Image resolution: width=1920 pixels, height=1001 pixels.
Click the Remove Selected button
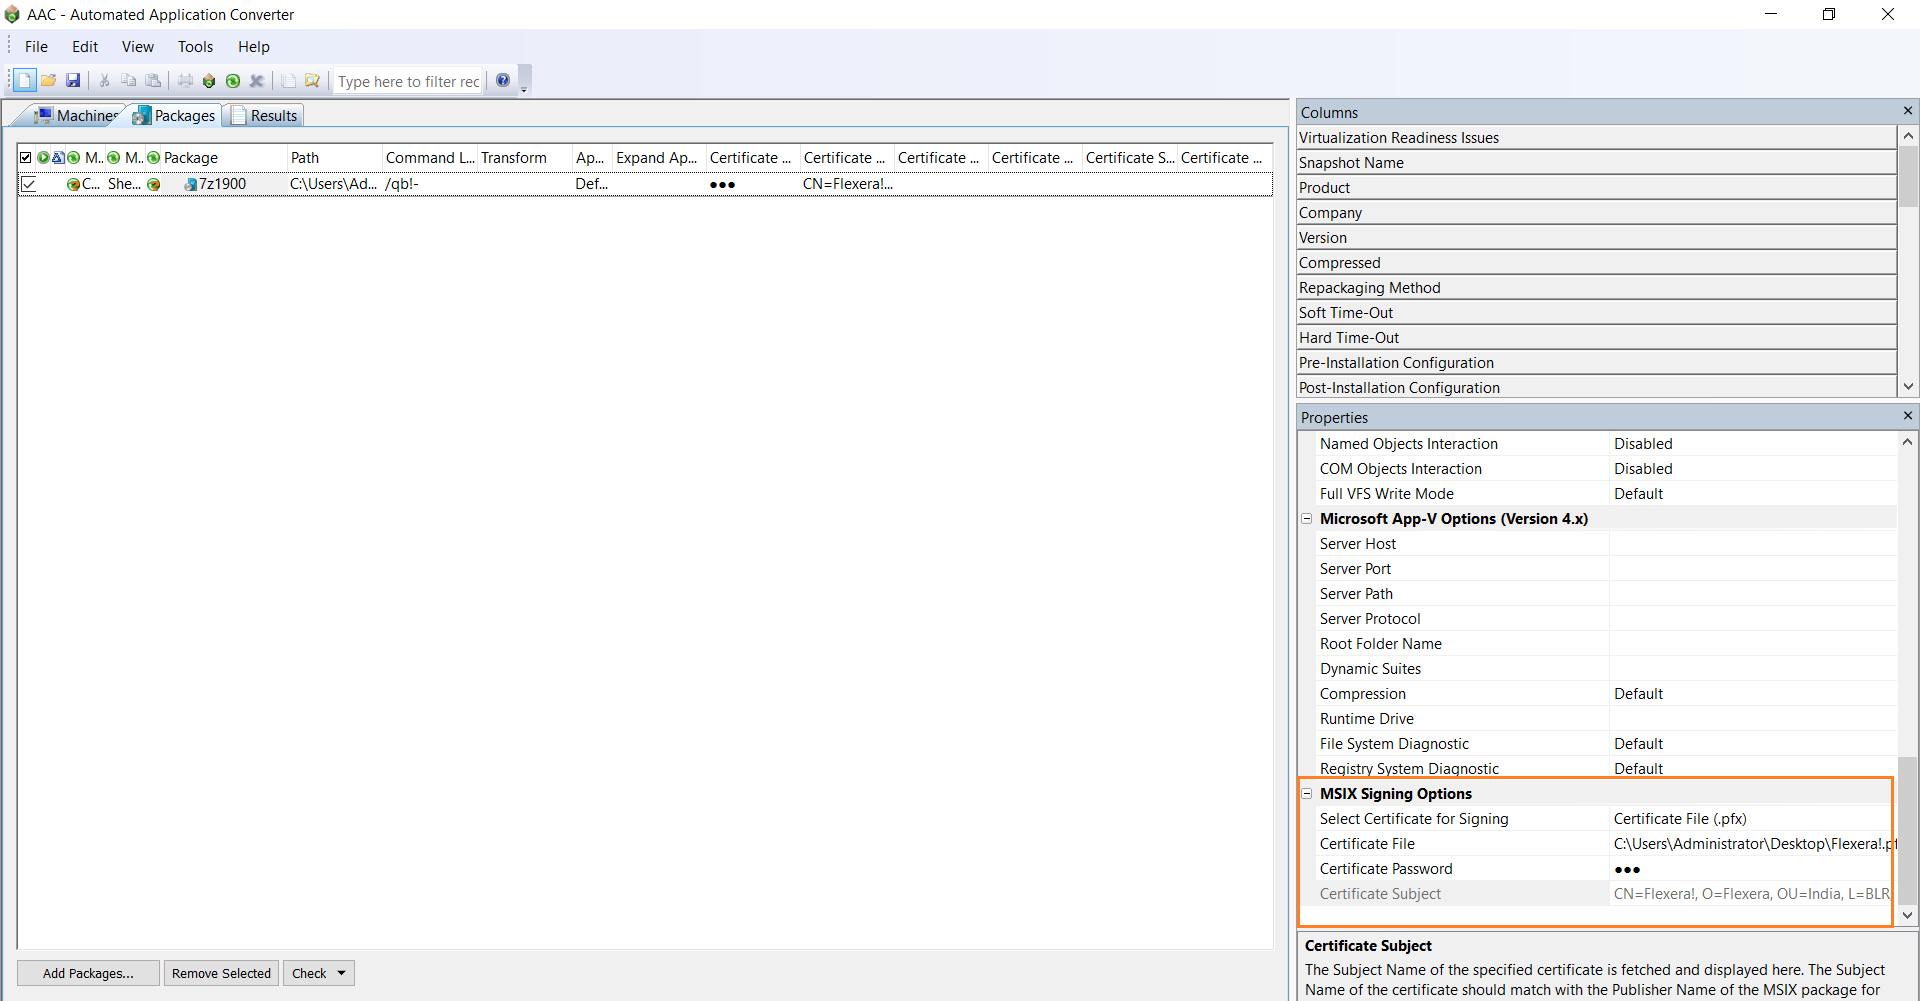point(221,973)
